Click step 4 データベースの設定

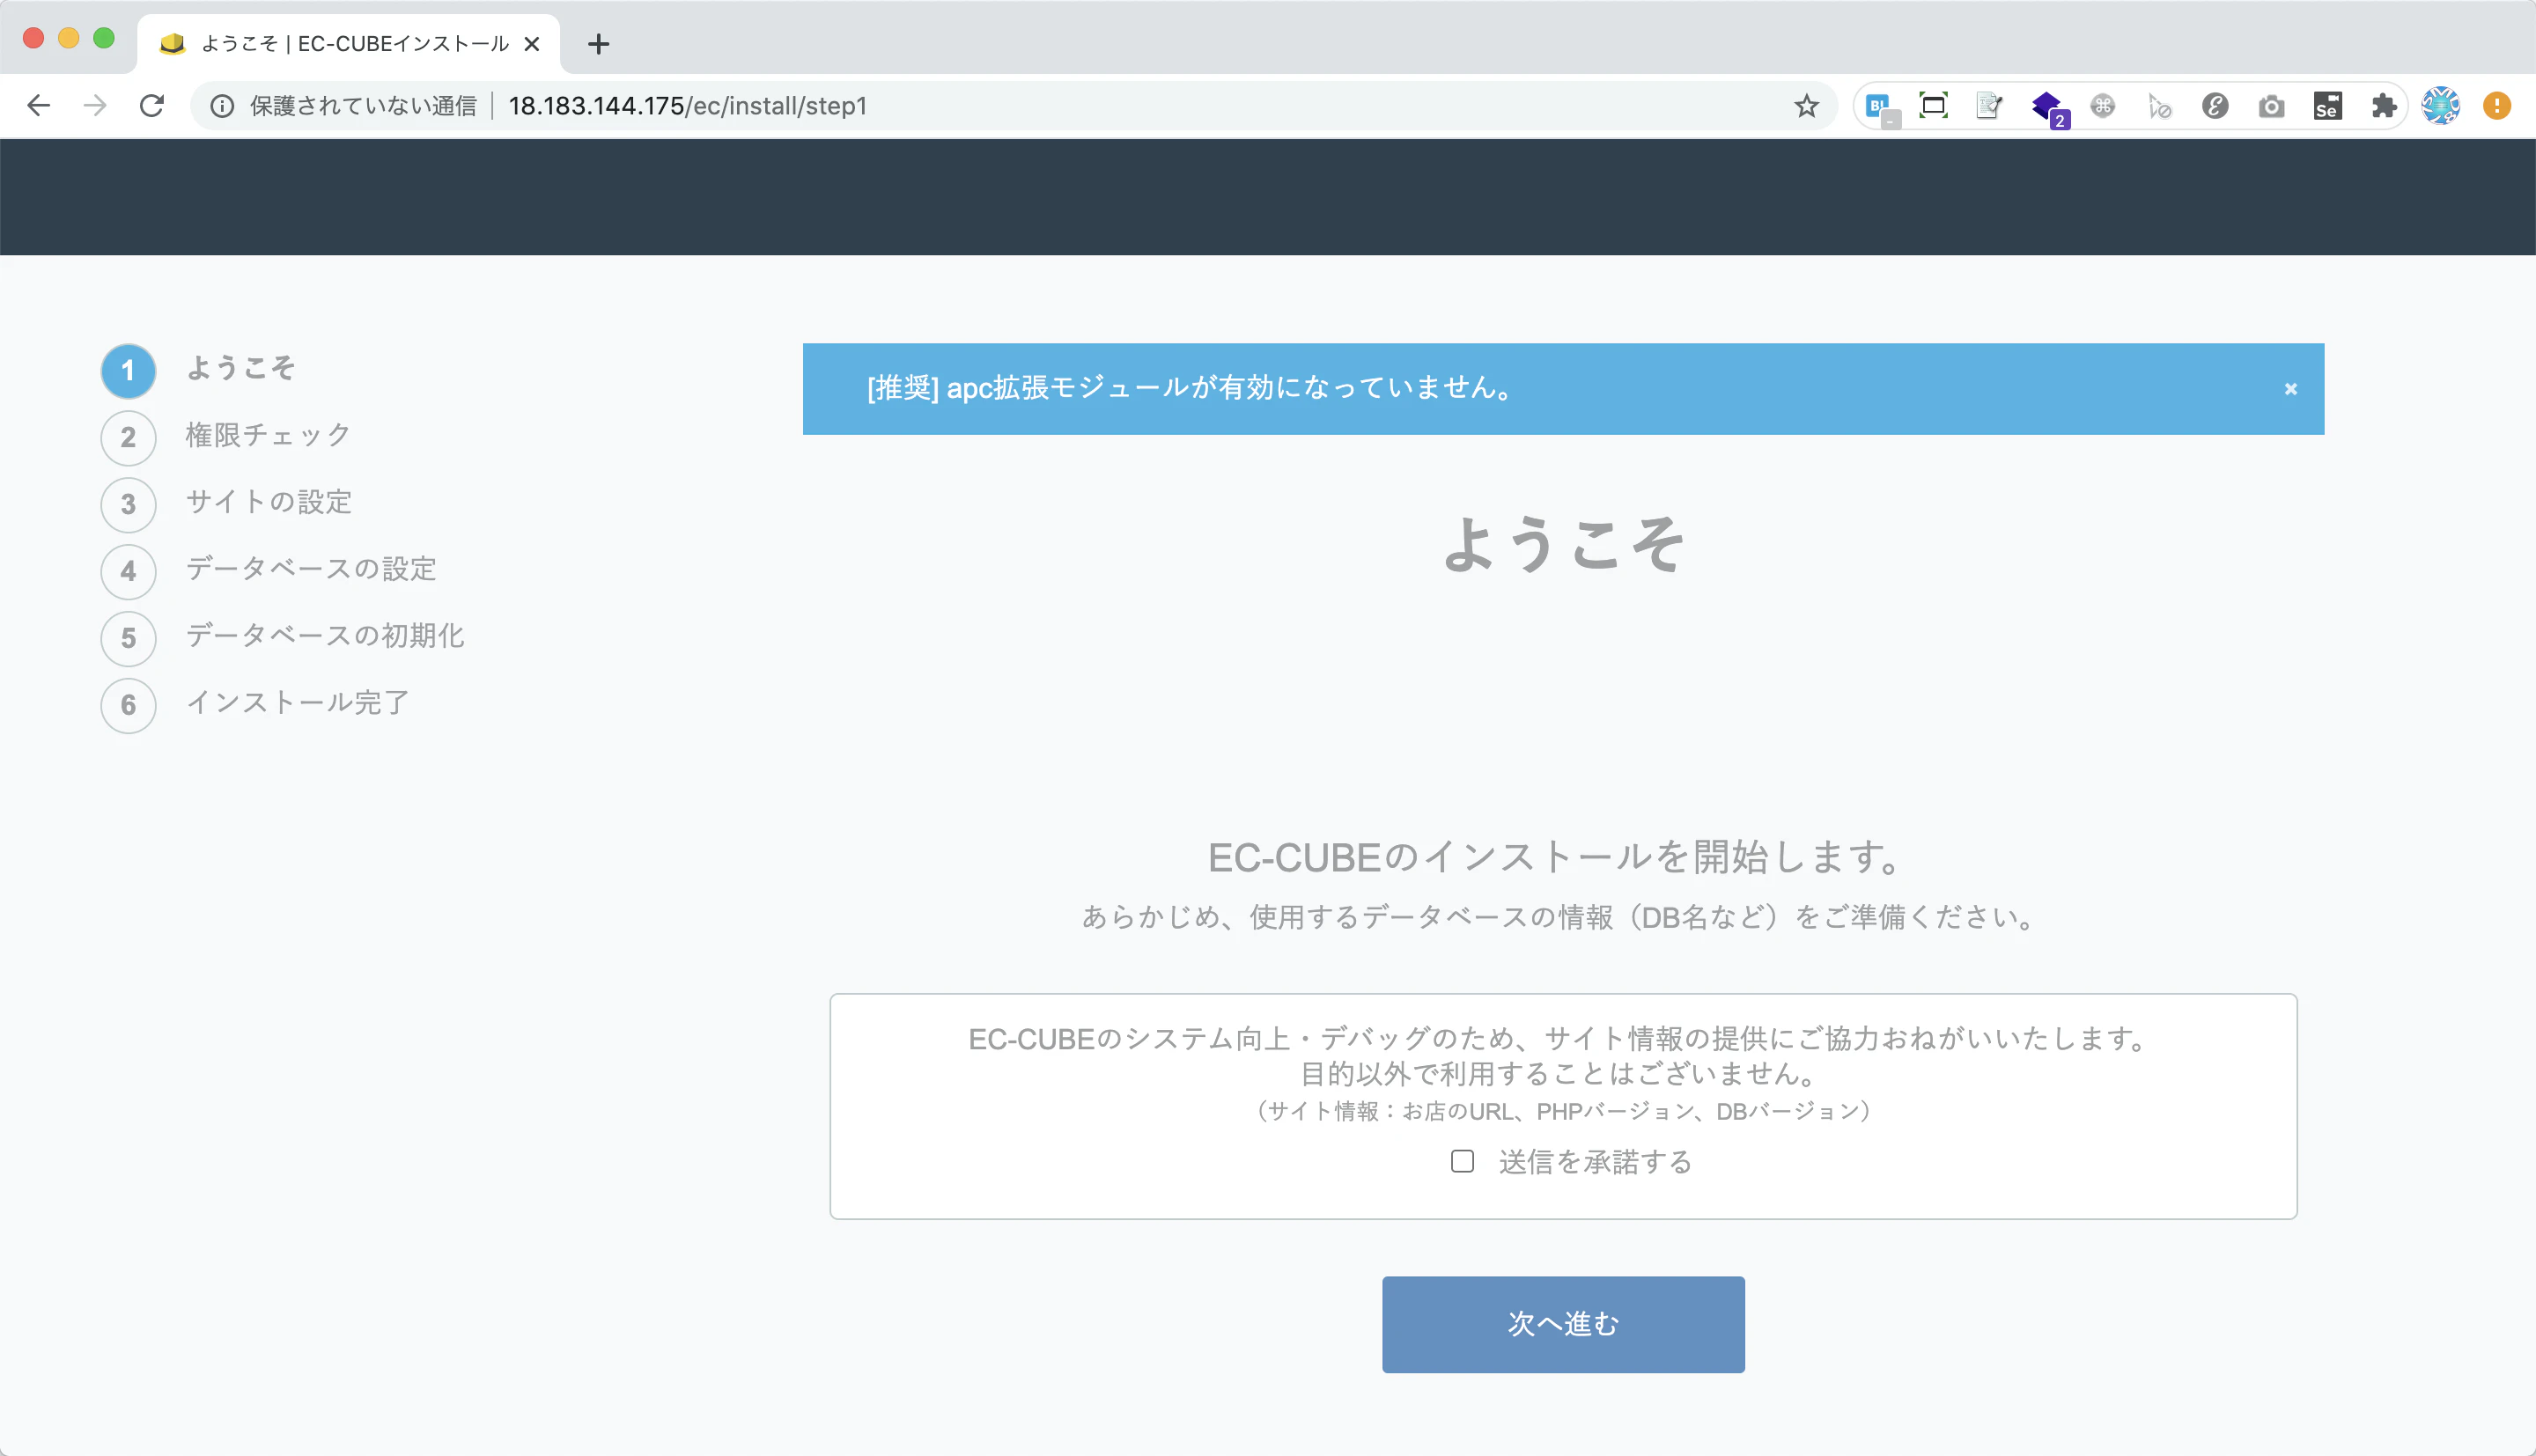[x=268, y=571]
